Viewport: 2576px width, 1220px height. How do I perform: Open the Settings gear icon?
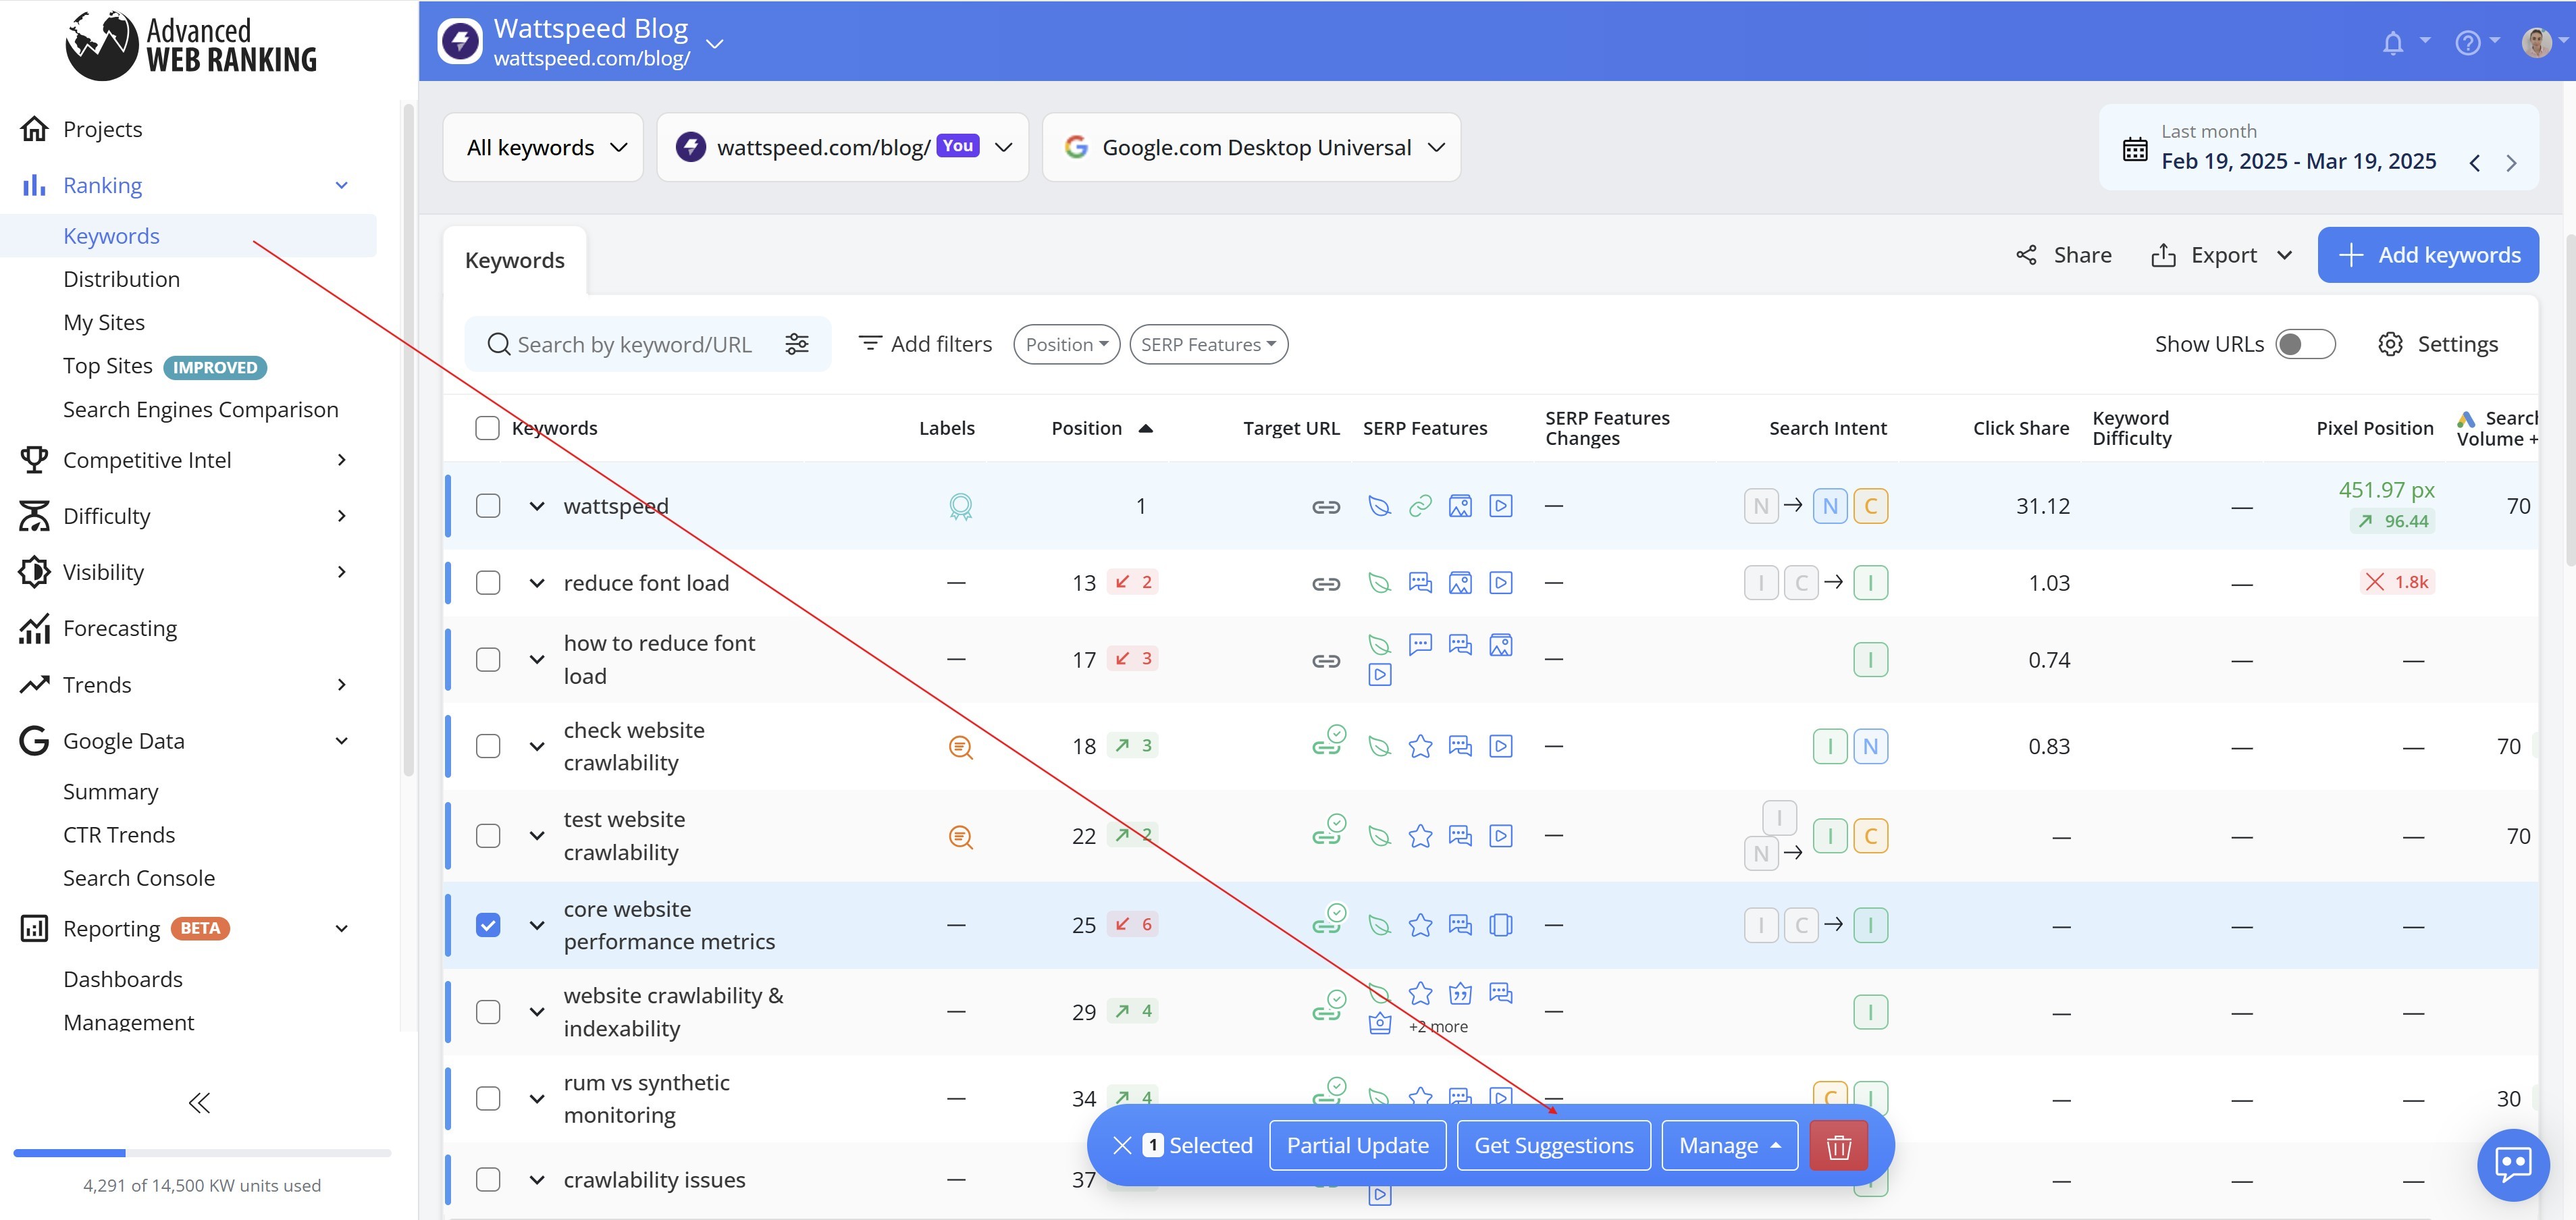point(2390,344)
